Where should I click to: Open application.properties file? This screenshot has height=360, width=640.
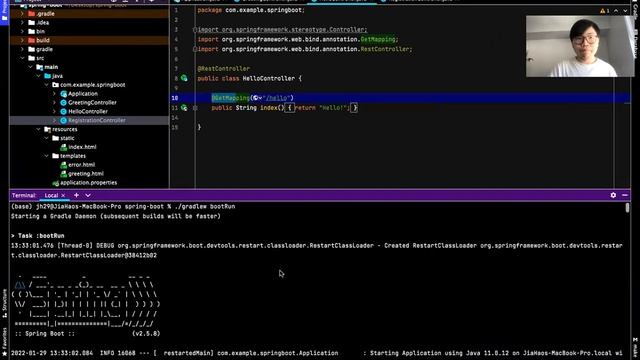(x=89, y=183)
